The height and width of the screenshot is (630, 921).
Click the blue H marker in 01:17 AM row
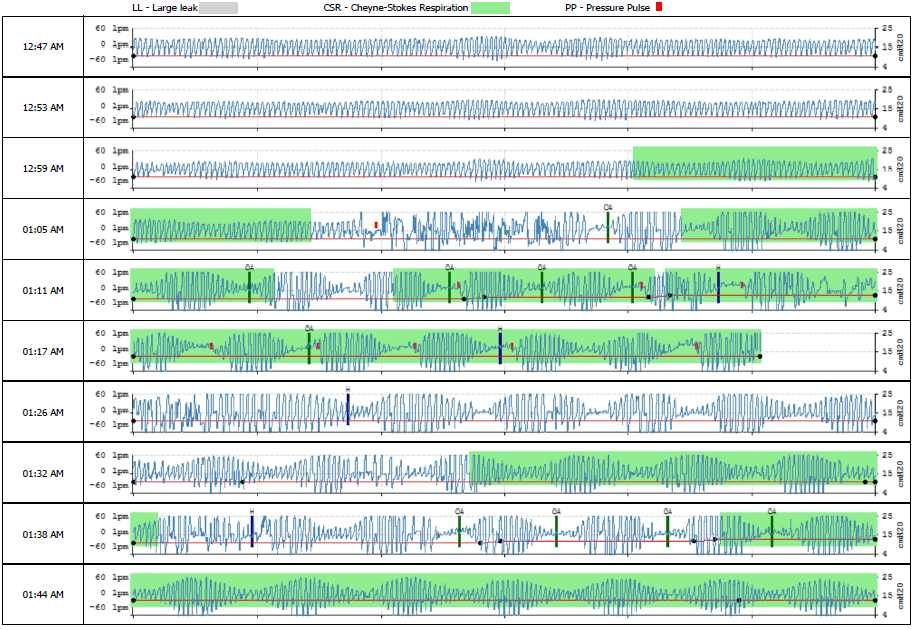(x=500, y=346)
